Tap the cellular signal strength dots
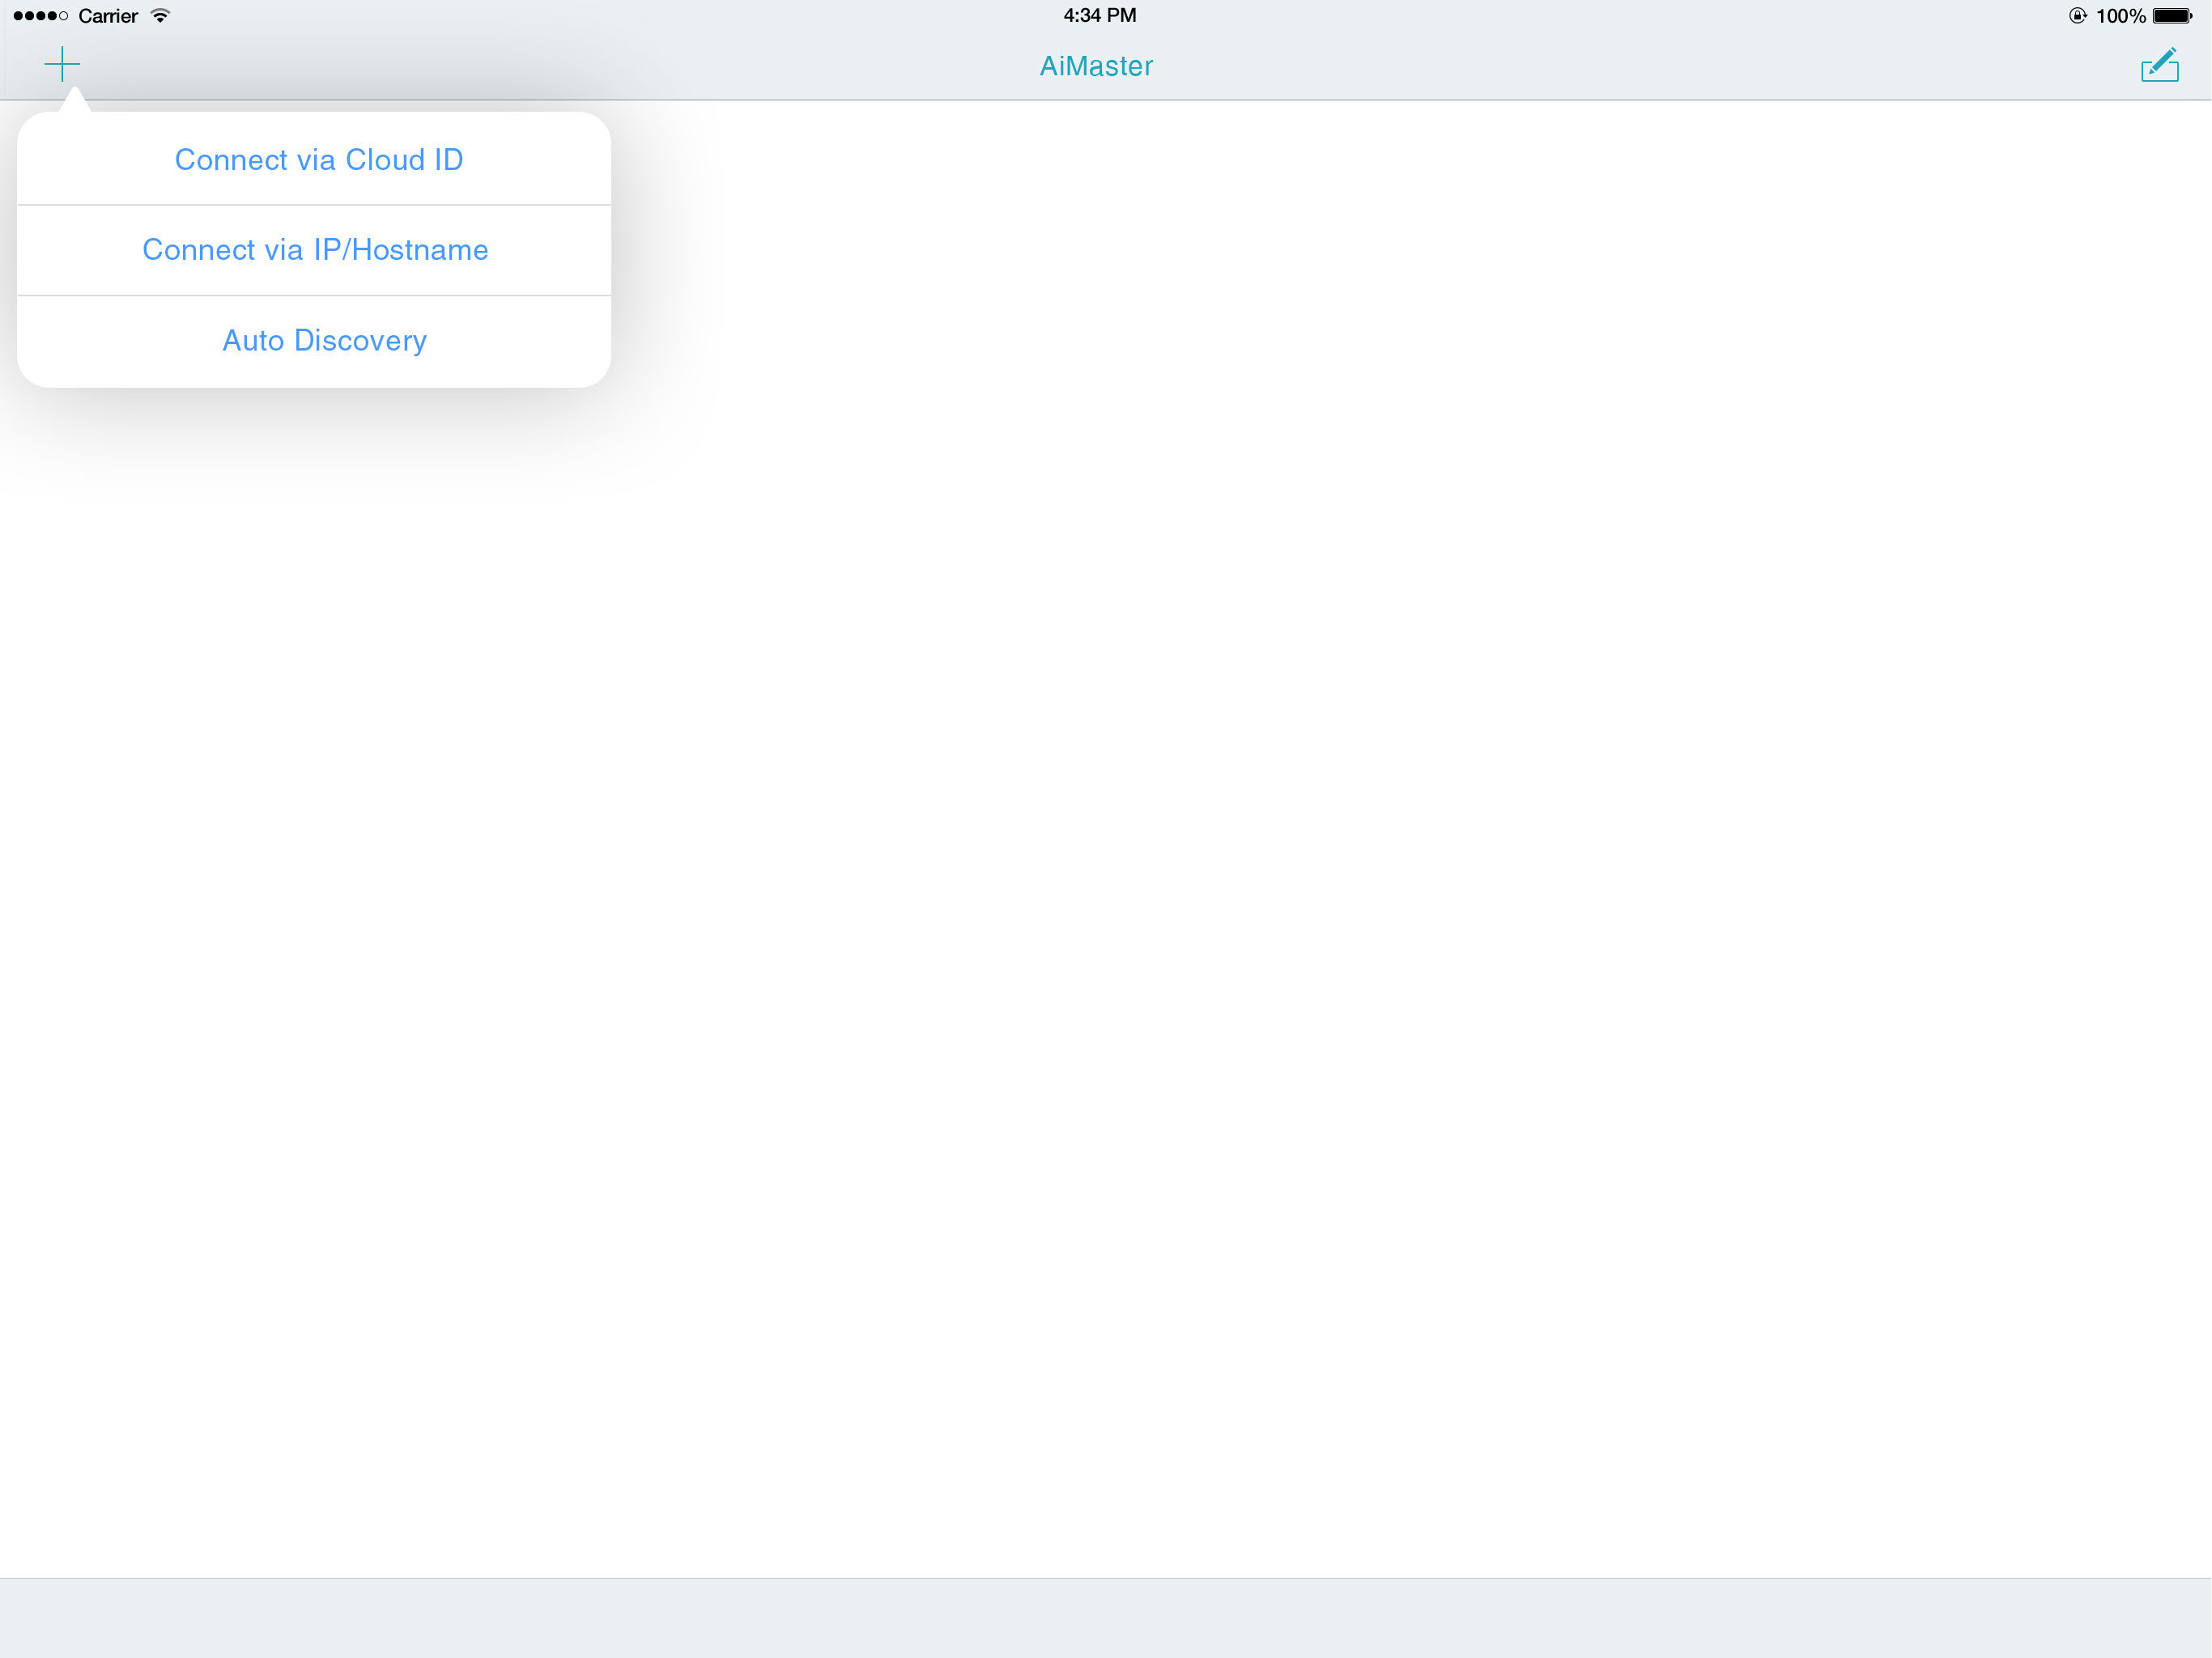This screenshot has height=1658, width=2212. pos(40,16)
